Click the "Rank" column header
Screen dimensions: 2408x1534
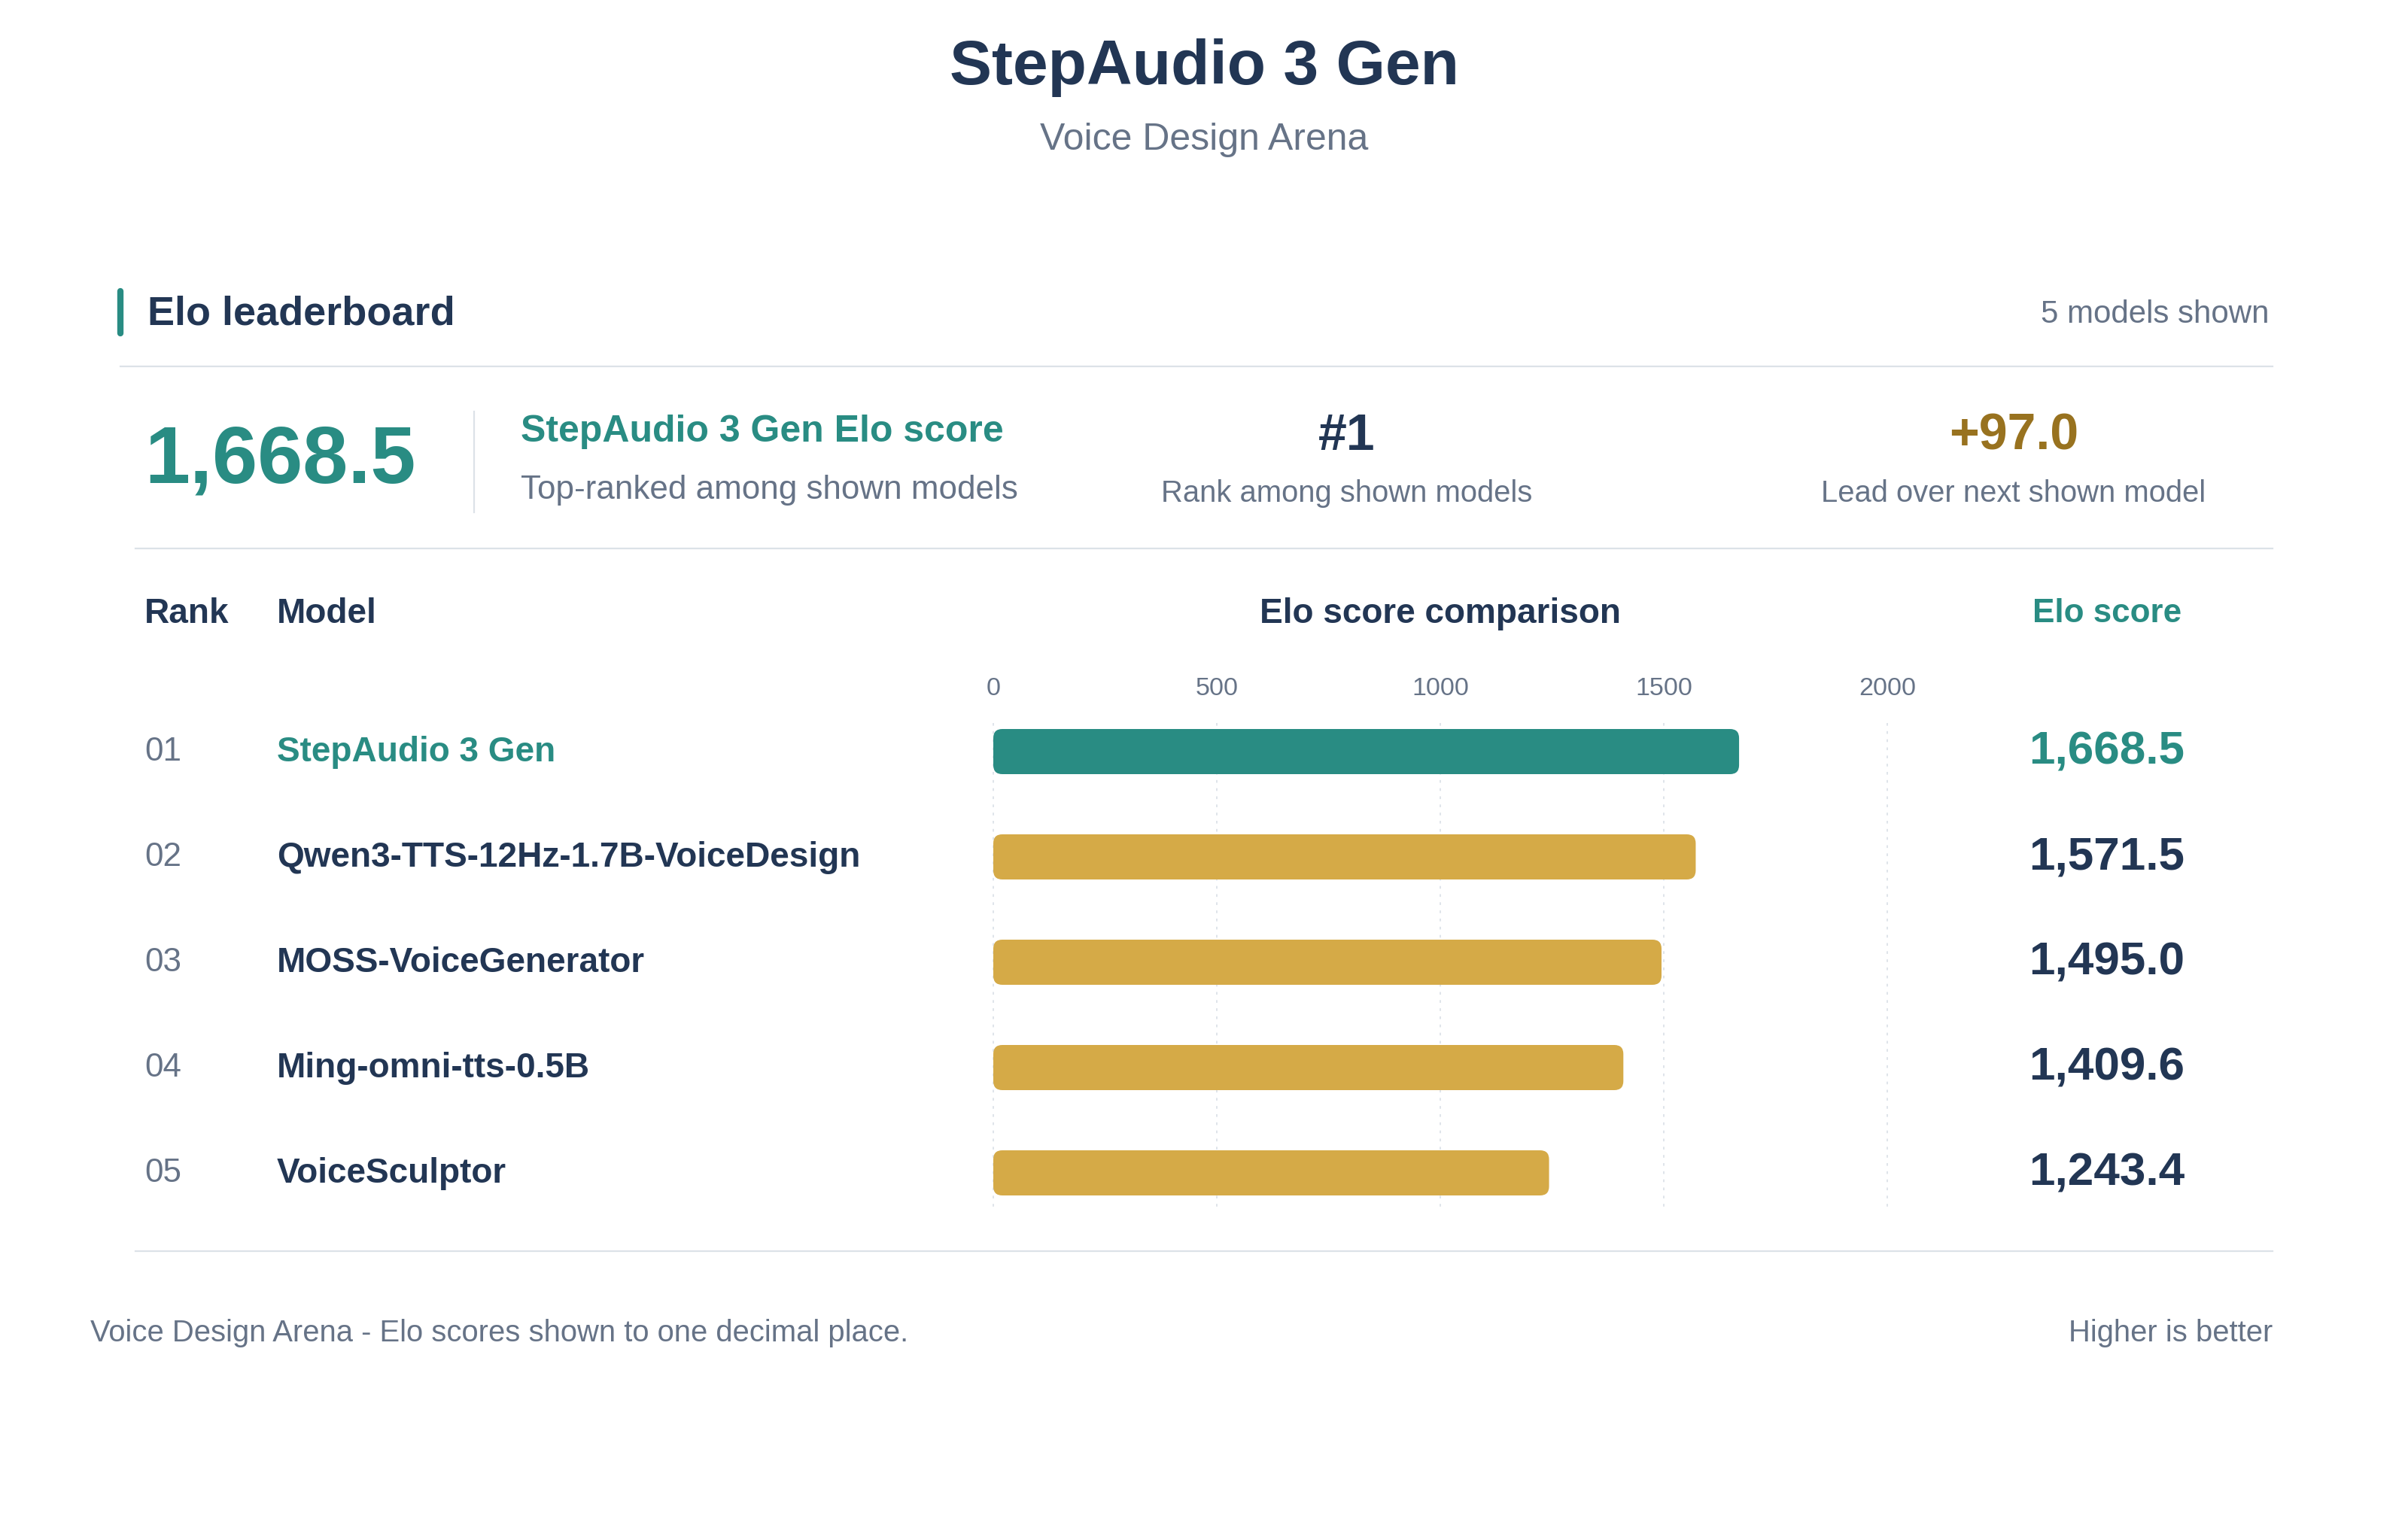(x=186, y=611)
